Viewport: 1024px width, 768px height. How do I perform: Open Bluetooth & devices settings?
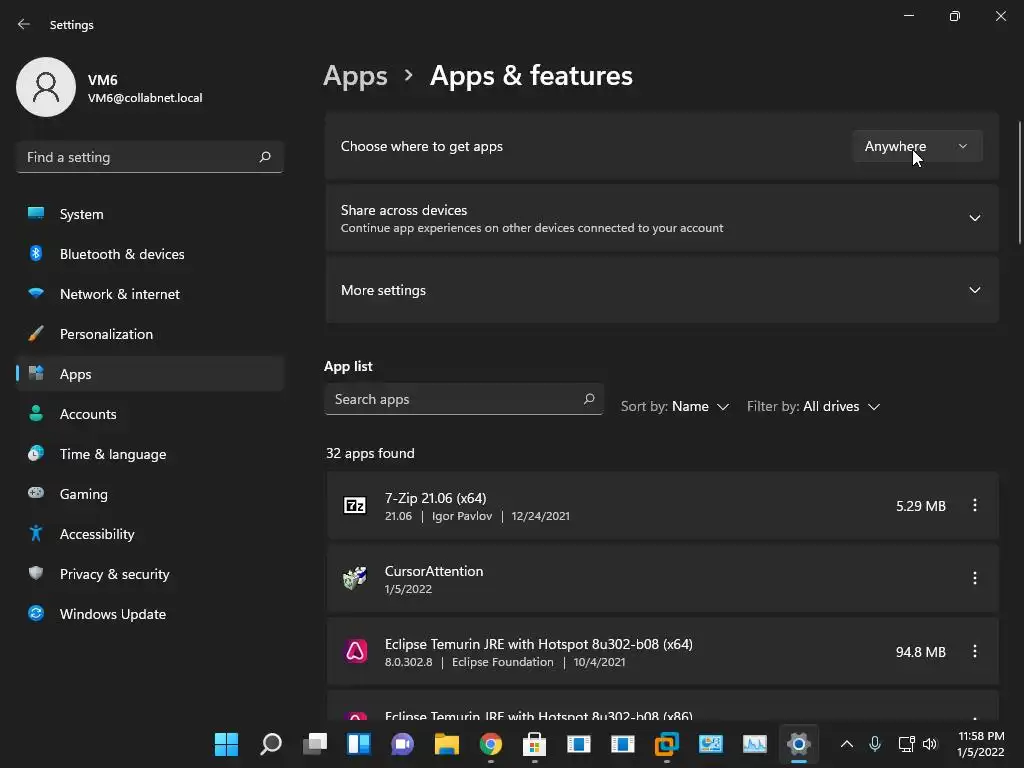tap(150, 254)
